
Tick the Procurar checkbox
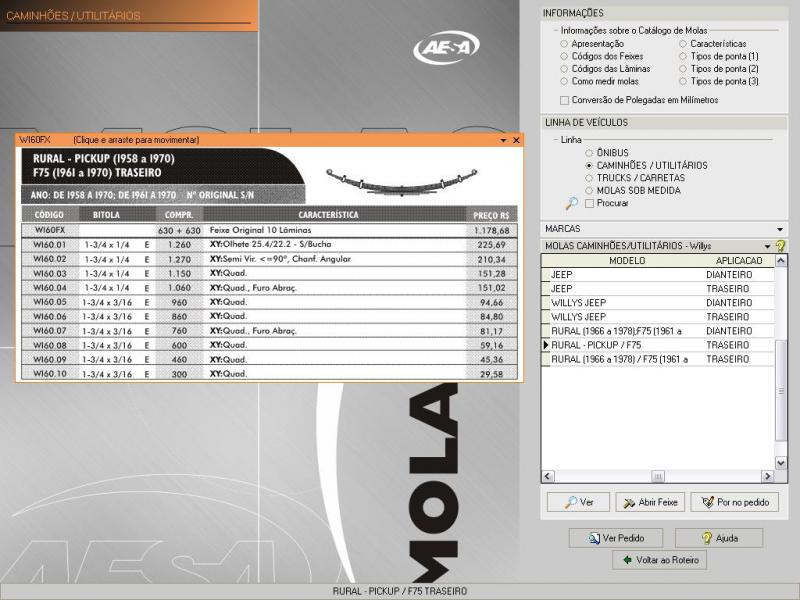589,204
